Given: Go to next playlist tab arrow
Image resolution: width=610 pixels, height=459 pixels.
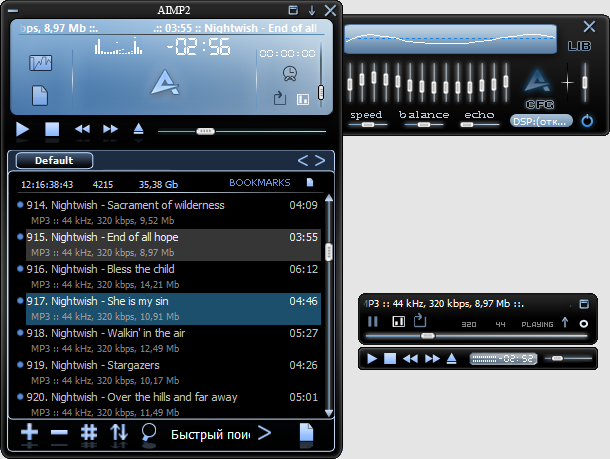Looking at the screenshot, I should [x=320, y=160].
